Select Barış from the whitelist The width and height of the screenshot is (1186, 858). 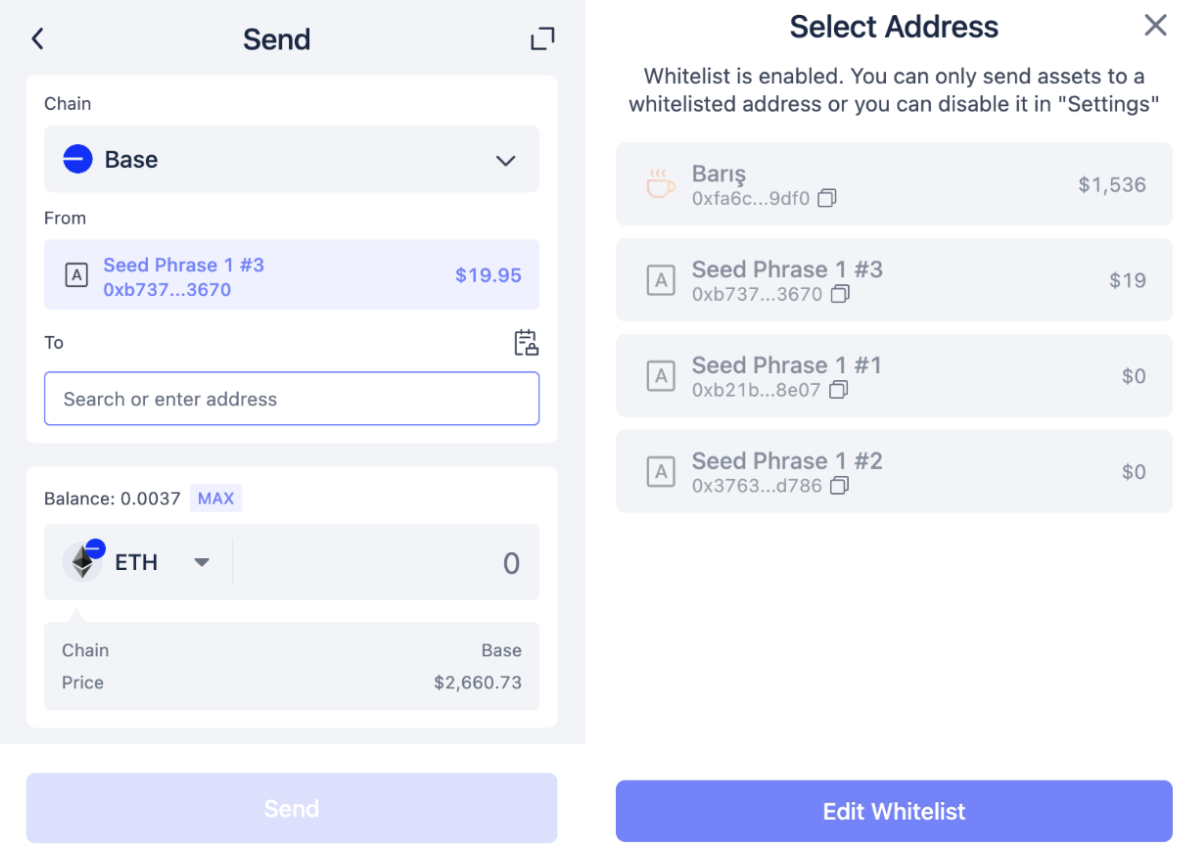(893, 185)
